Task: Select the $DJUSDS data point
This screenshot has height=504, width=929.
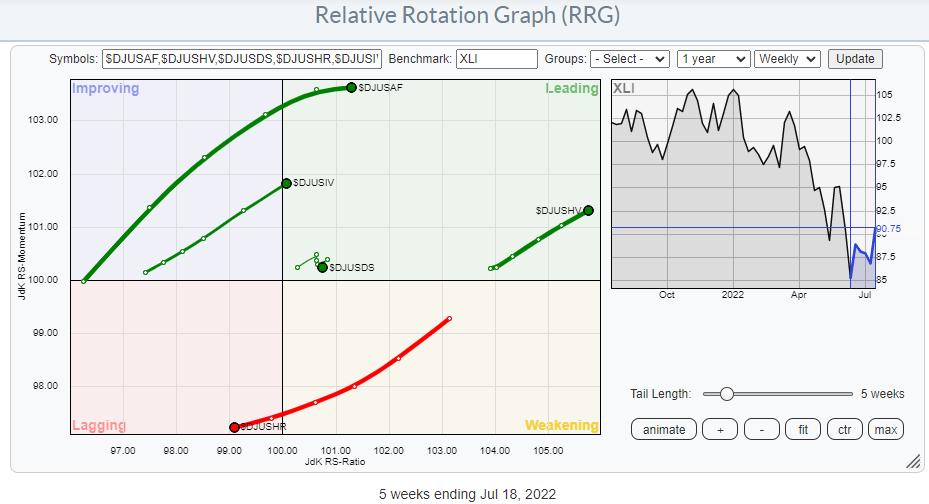Action: pos(322,267)
